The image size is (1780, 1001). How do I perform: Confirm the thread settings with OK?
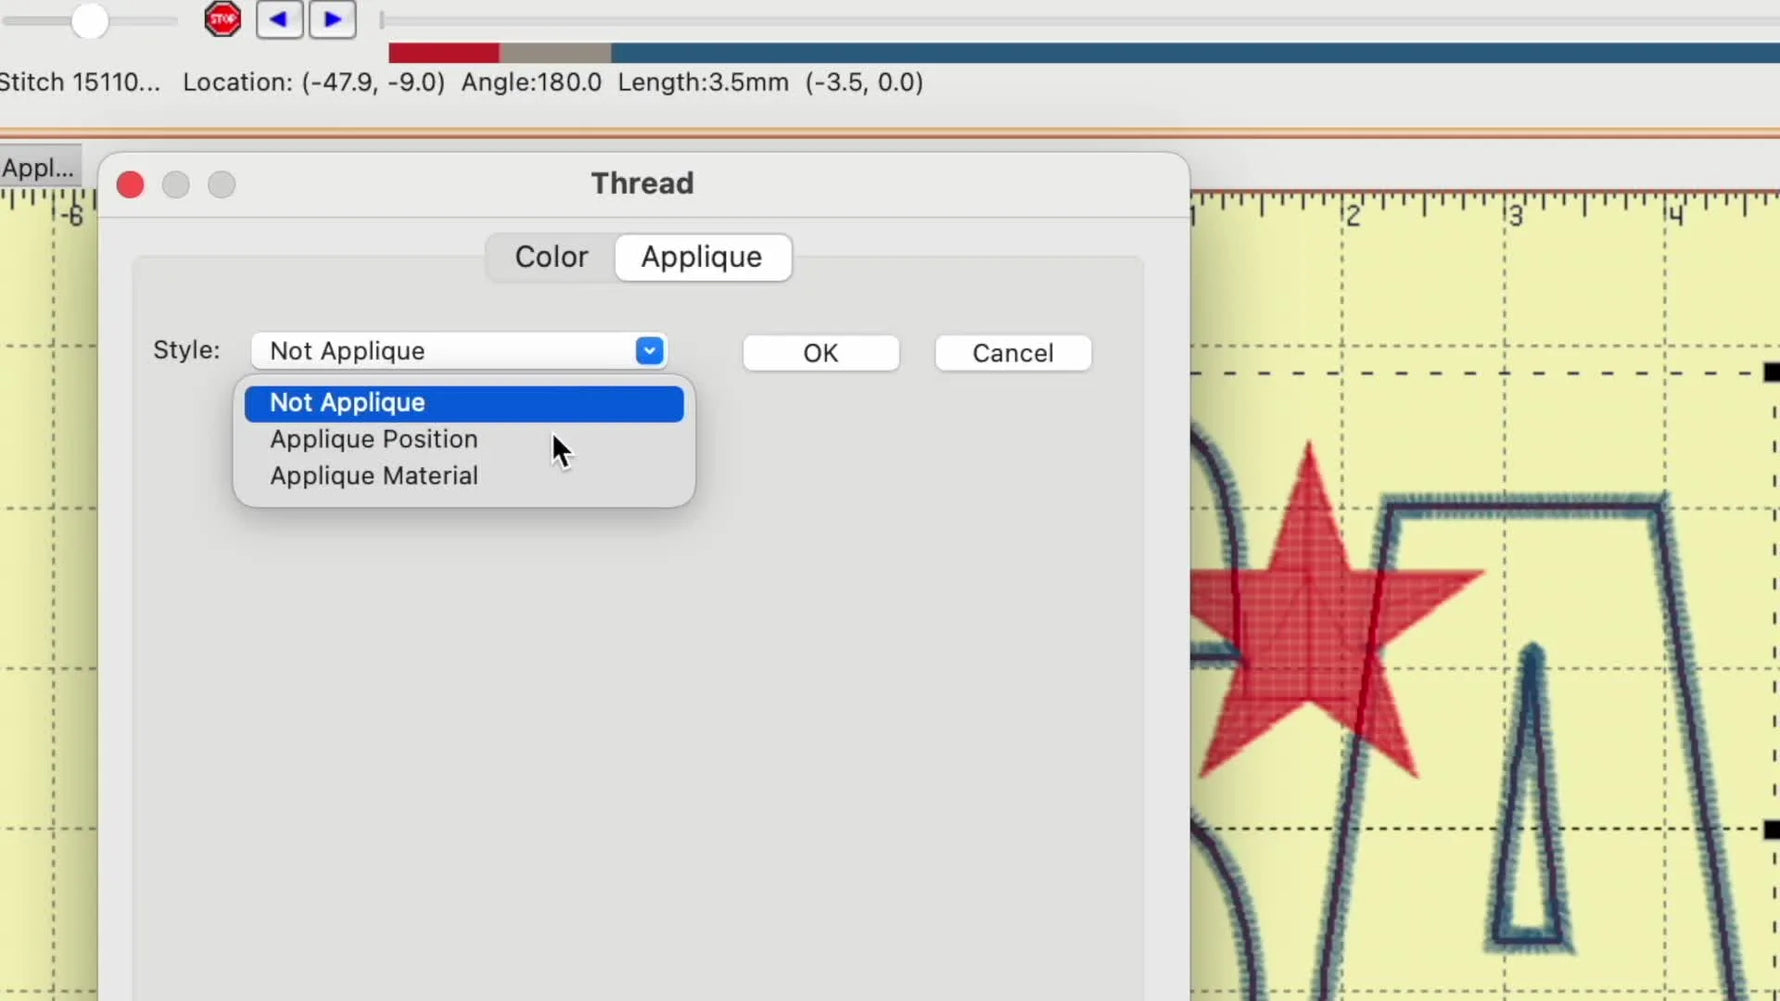coord(820,353)
